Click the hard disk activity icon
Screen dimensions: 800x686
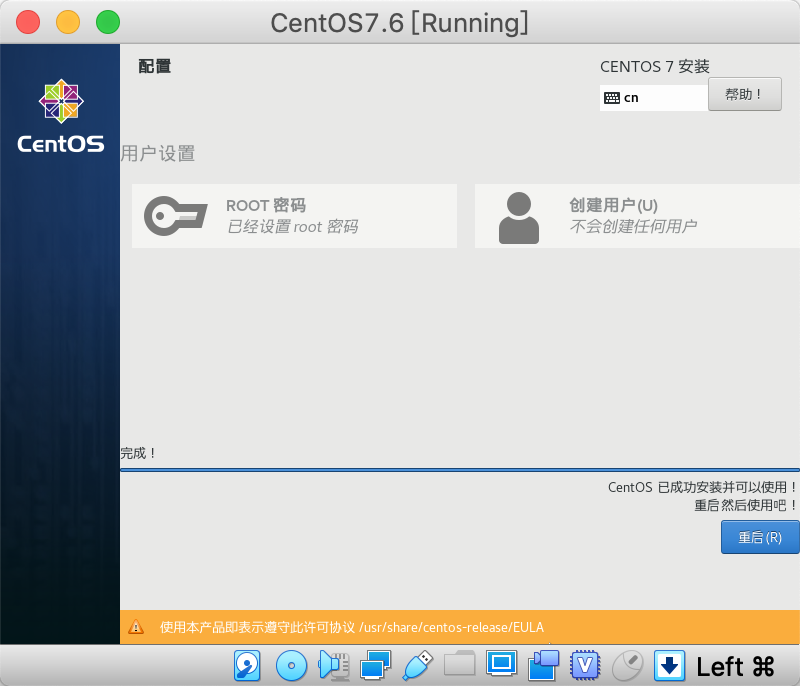click(x=247, y=666)
